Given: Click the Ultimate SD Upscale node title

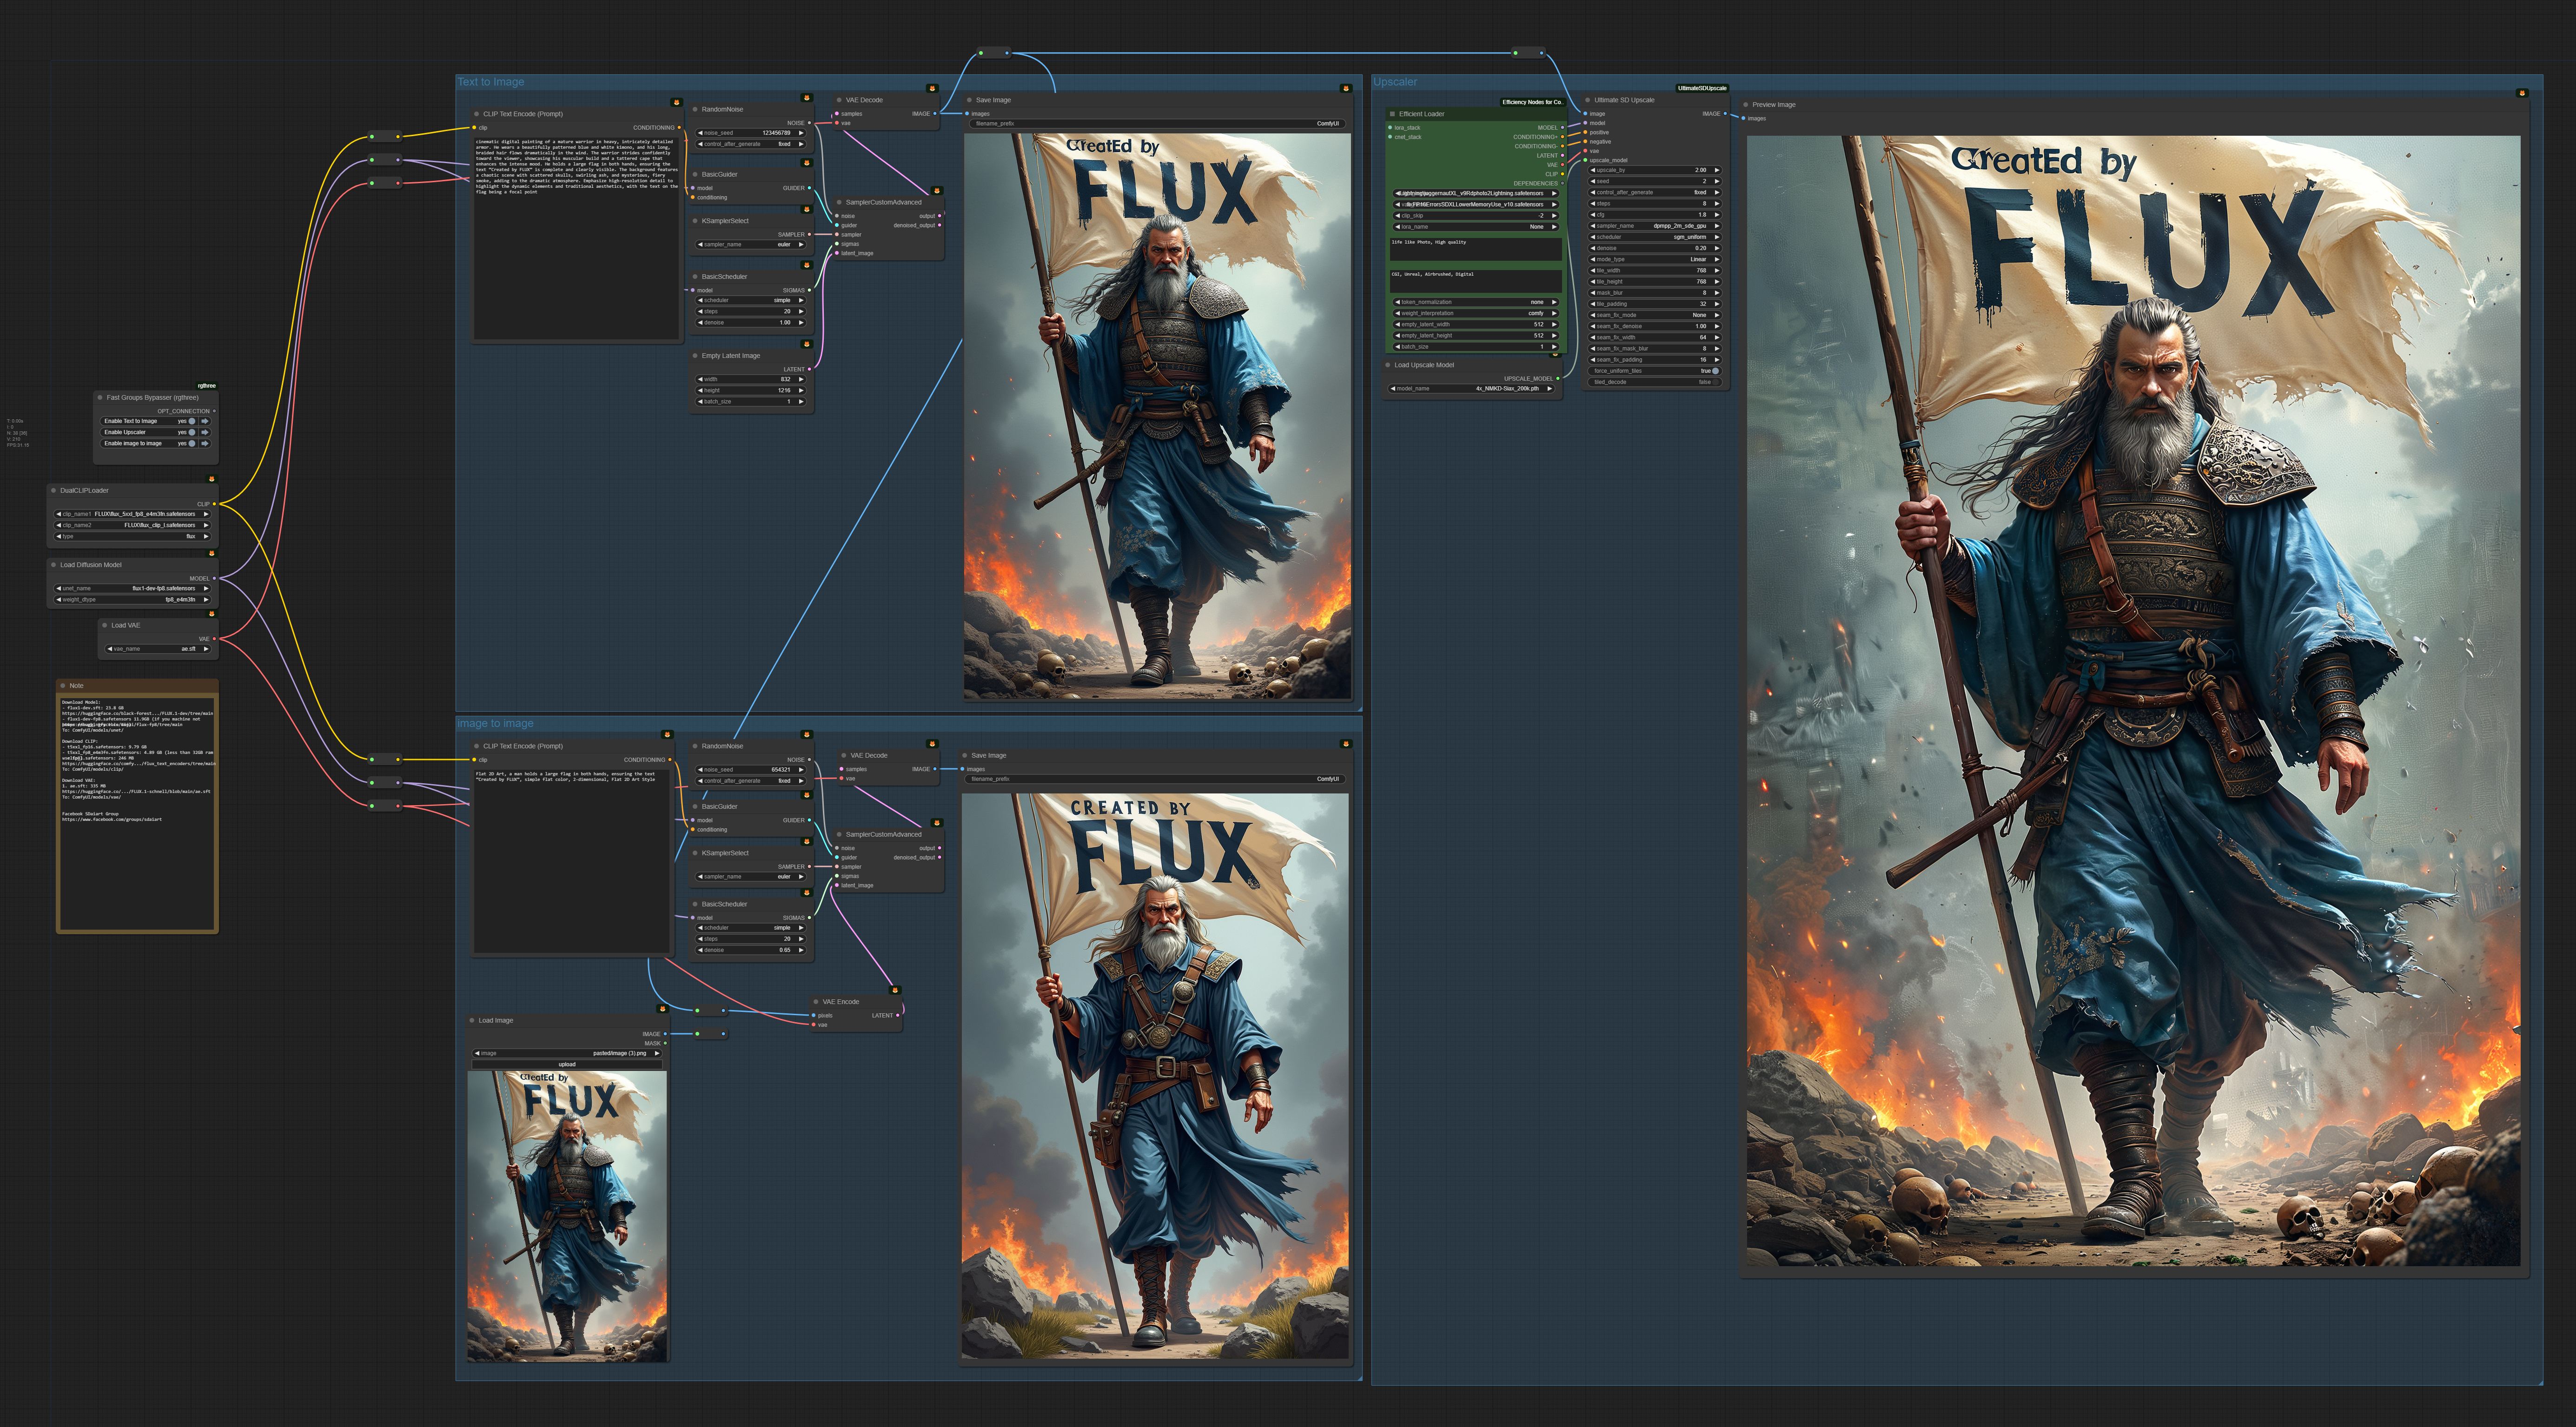Looking at the screenshot, I should pos(1624,100).
